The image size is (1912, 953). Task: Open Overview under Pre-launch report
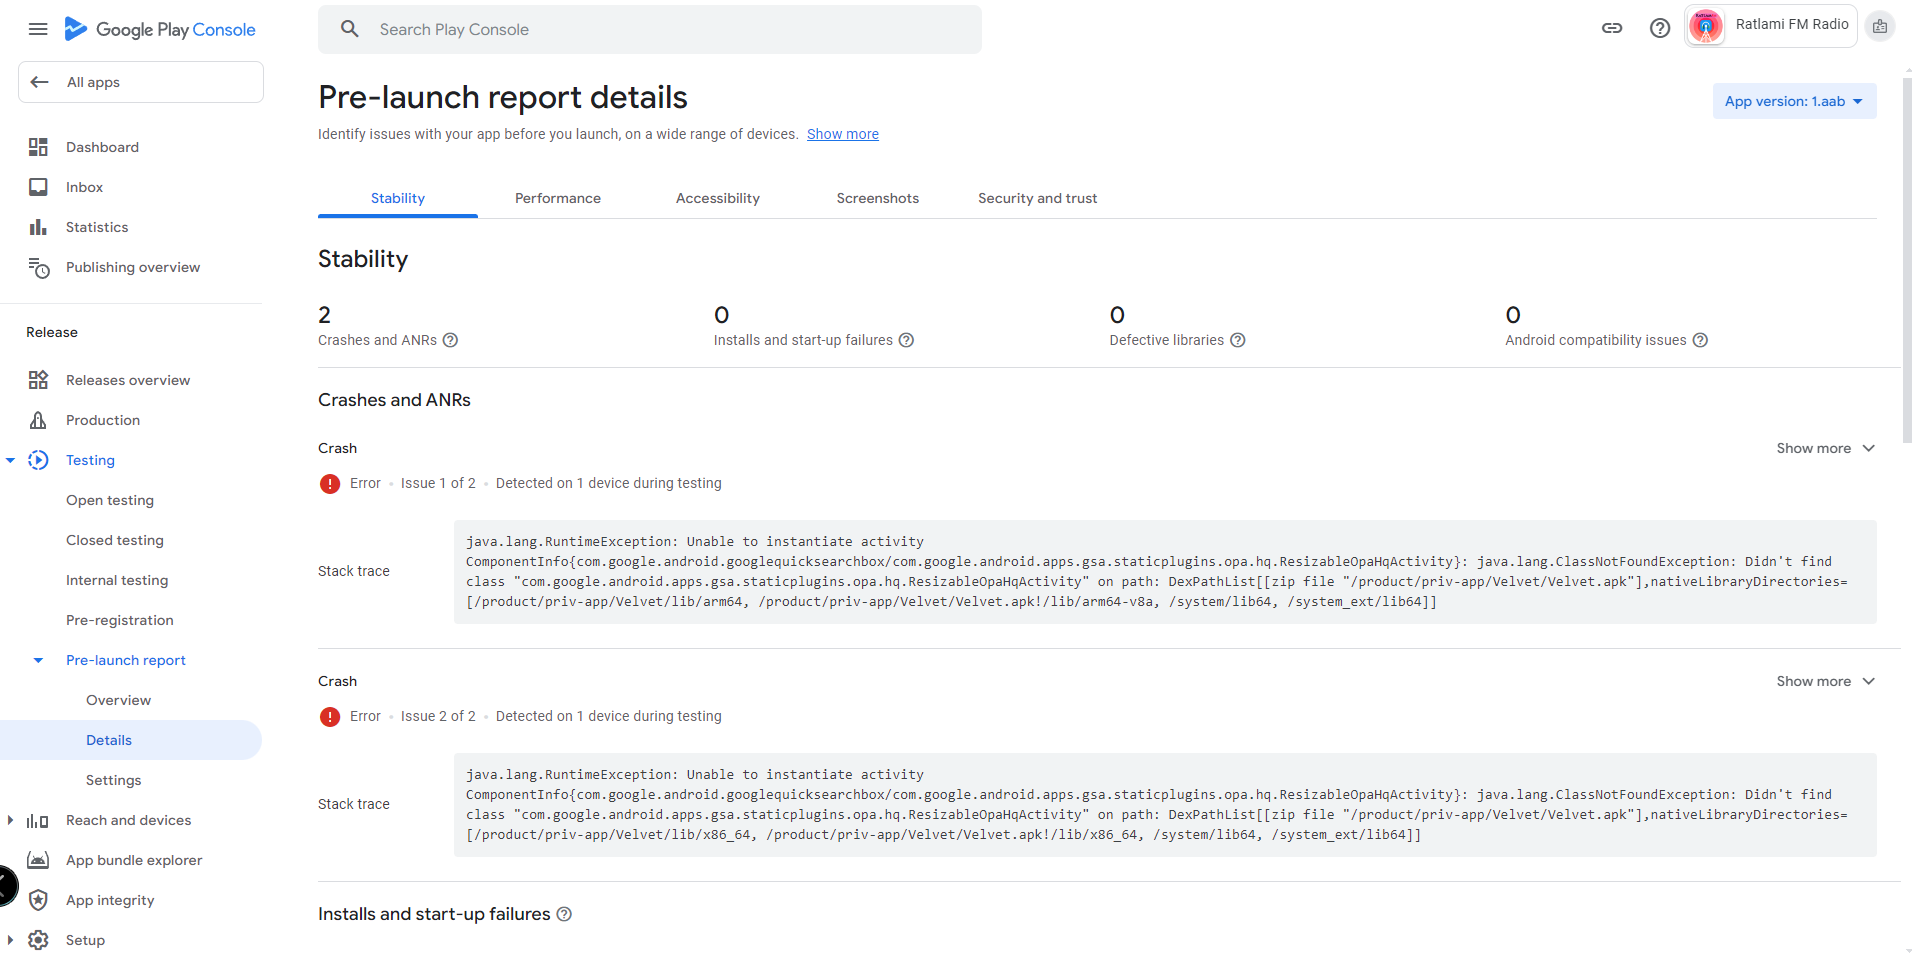click(118, 700)
